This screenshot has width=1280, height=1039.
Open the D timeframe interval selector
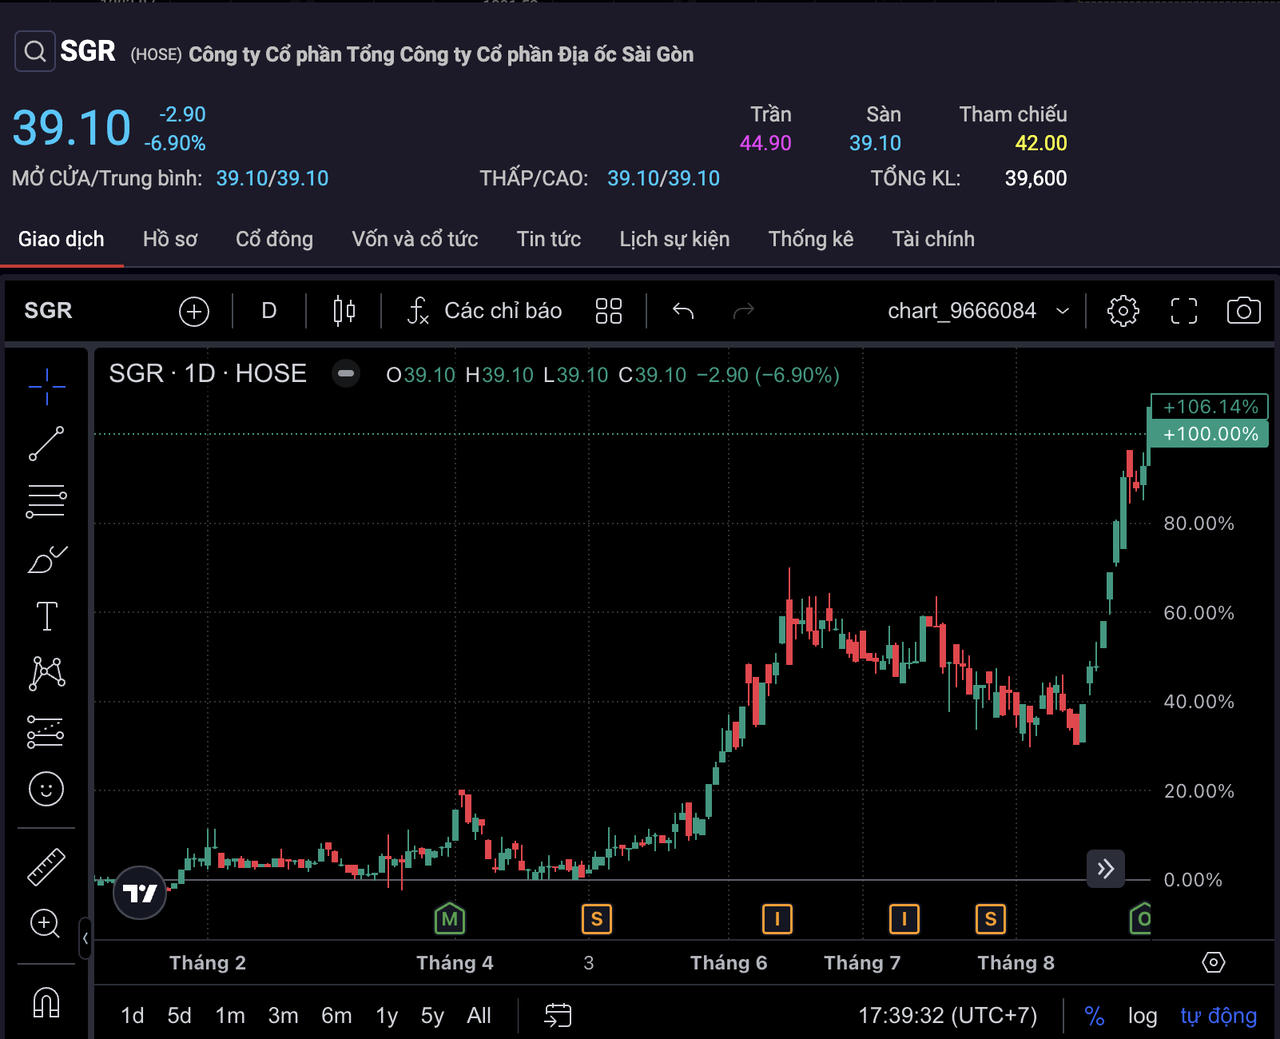click(x=269, y=311)
